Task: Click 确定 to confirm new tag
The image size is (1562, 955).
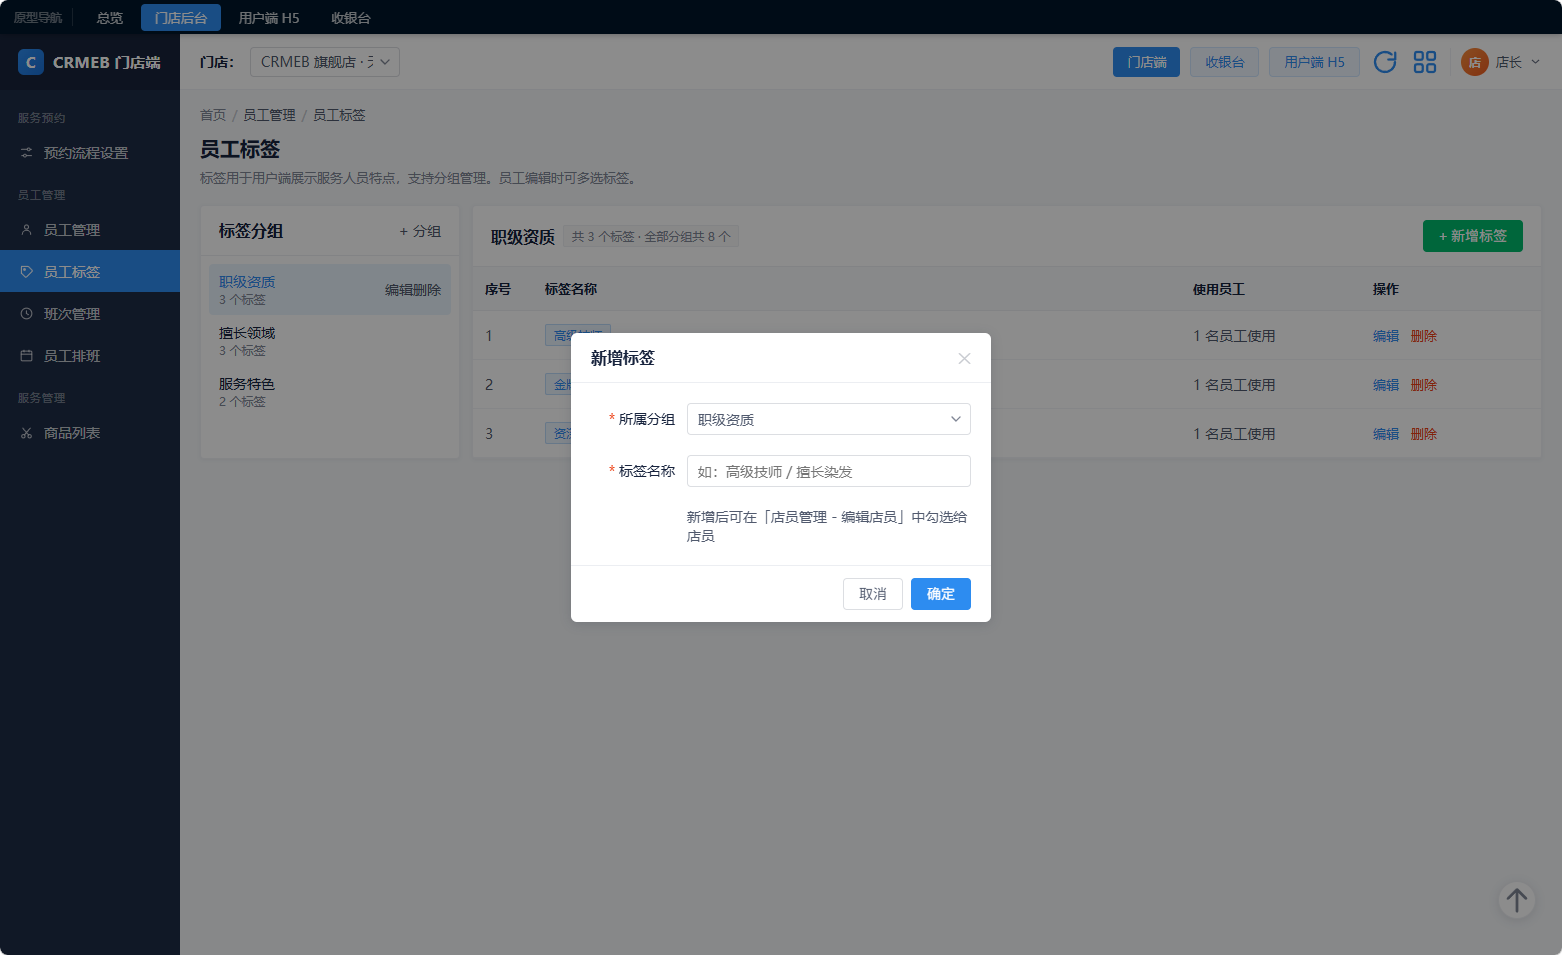Action: [x=941, y=594]
